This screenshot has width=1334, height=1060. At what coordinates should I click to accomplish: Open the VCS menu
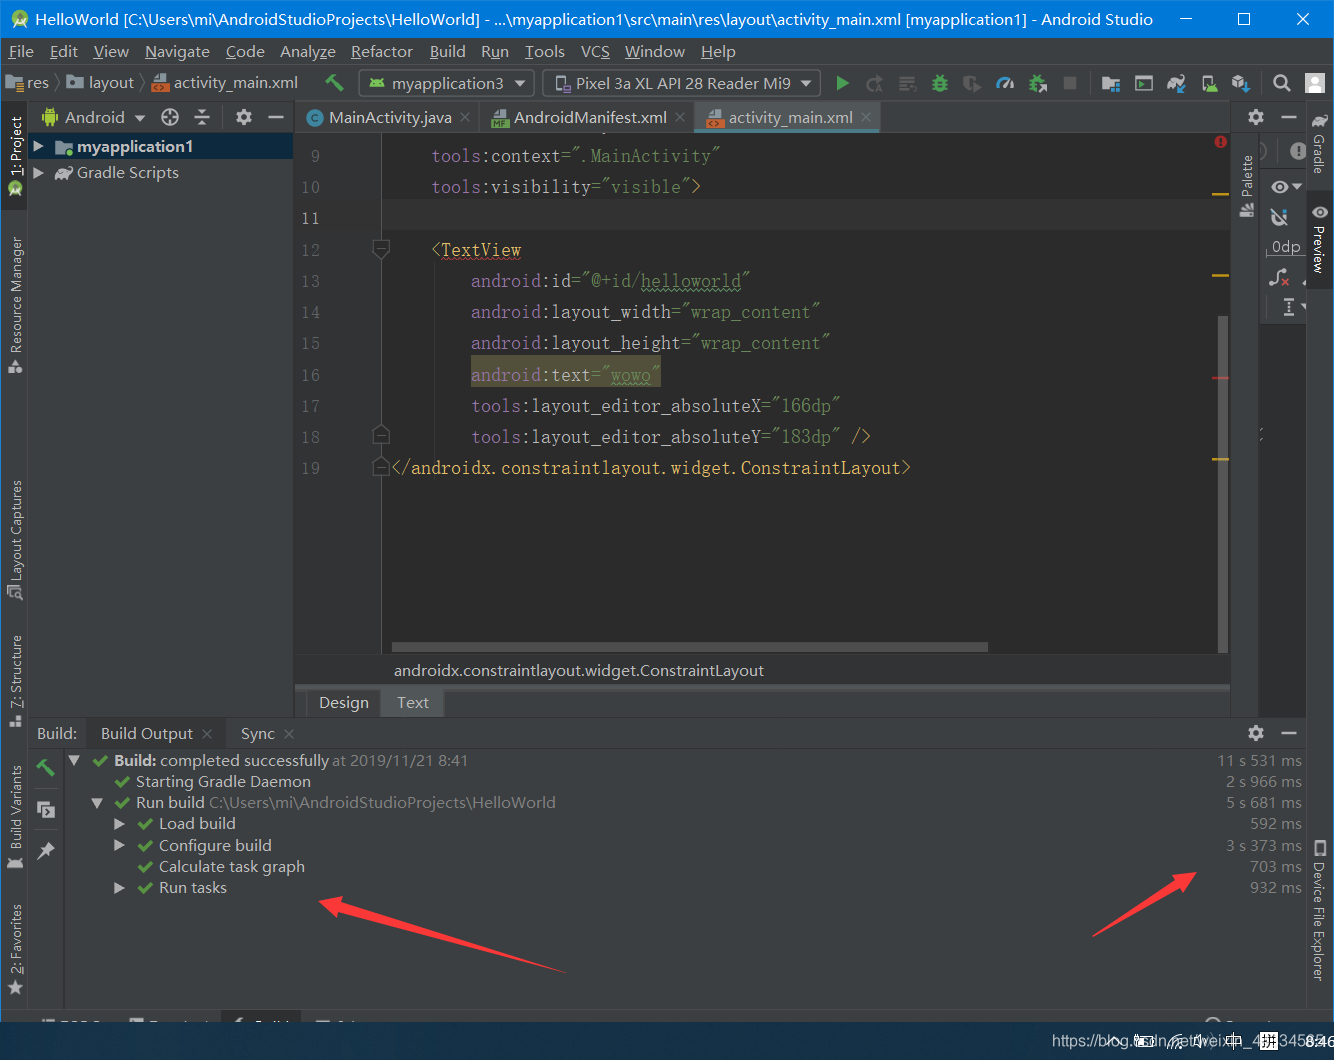pyautogui.click(x=595, y=51)
